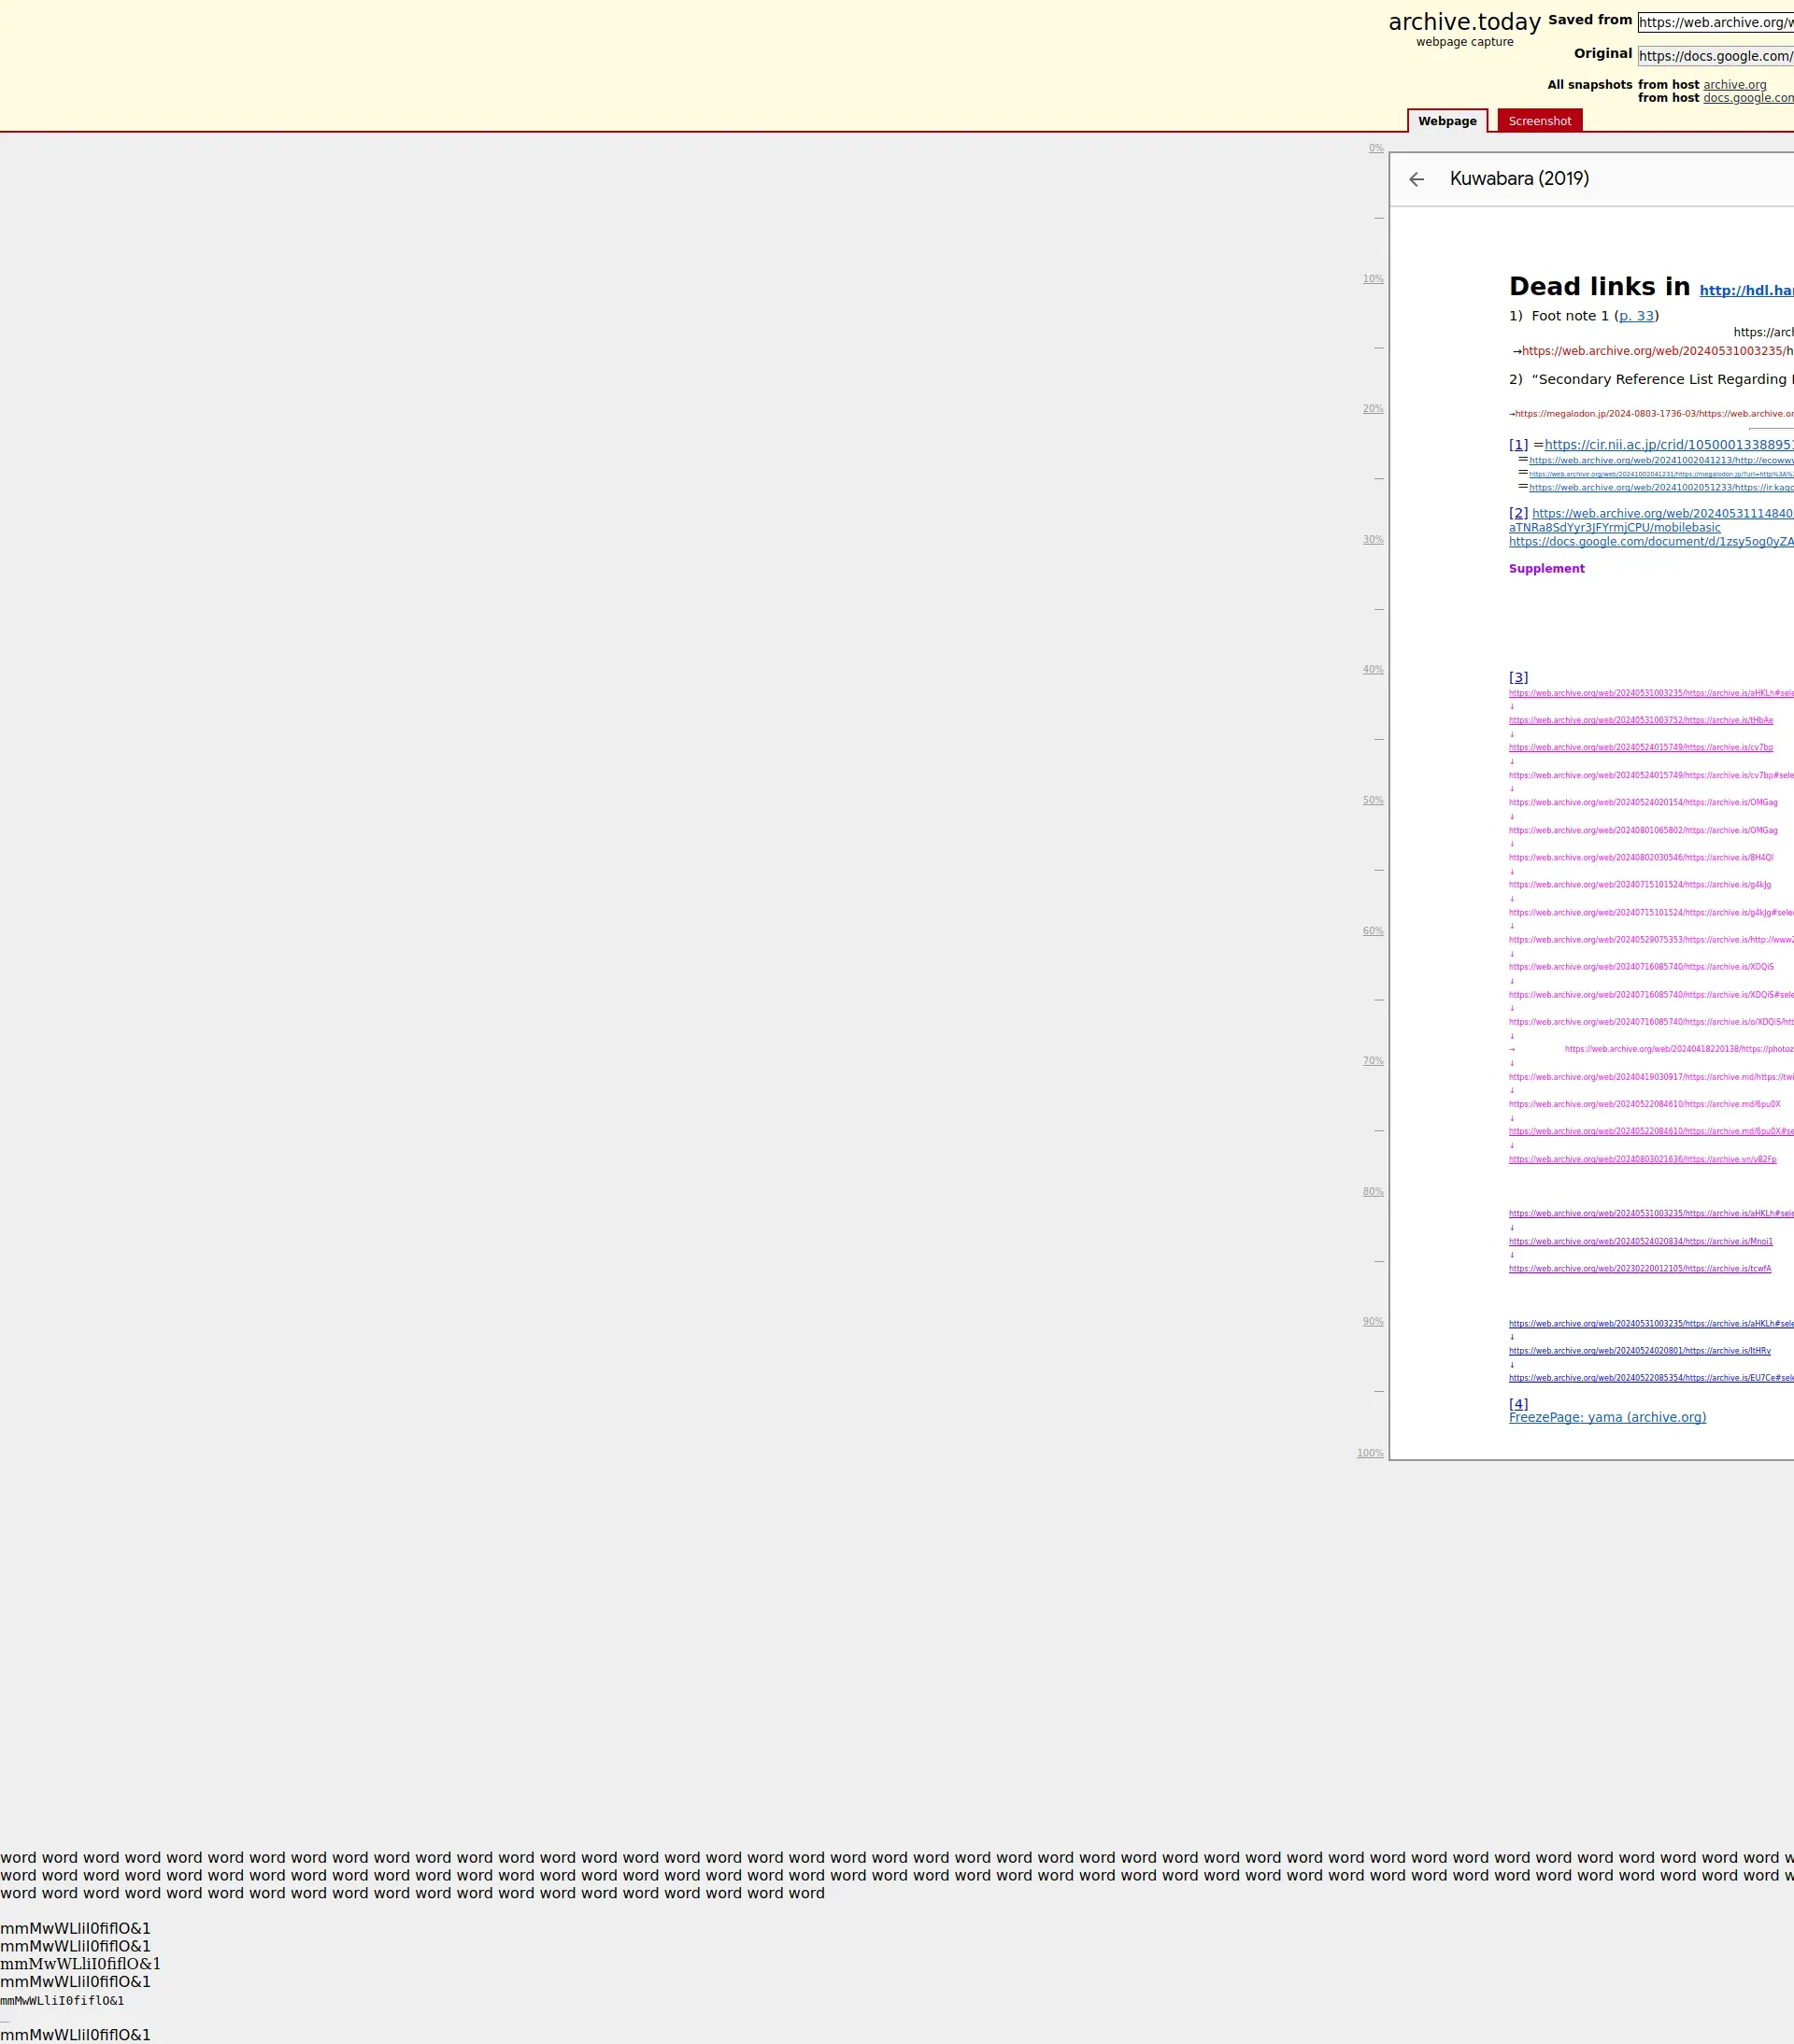Open docs.google.com host snapshots link
The height and width of the screenshot is (2044, 1794).
click(x=1747, y=98)
